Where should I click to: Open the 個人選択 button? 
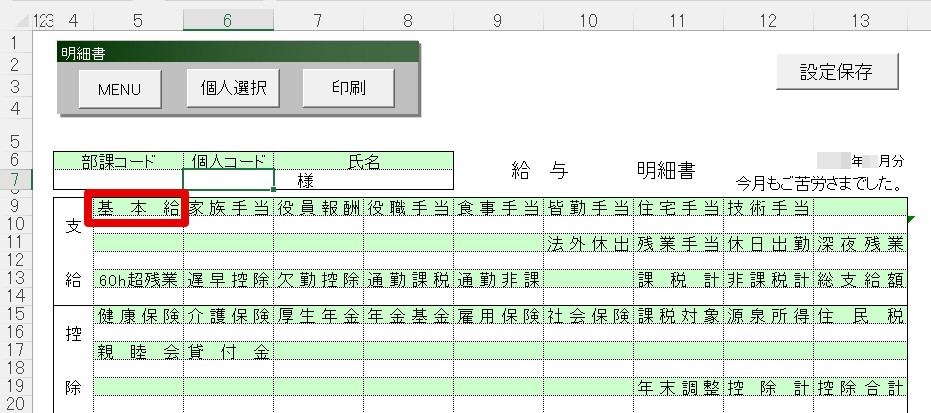(233, 88)
